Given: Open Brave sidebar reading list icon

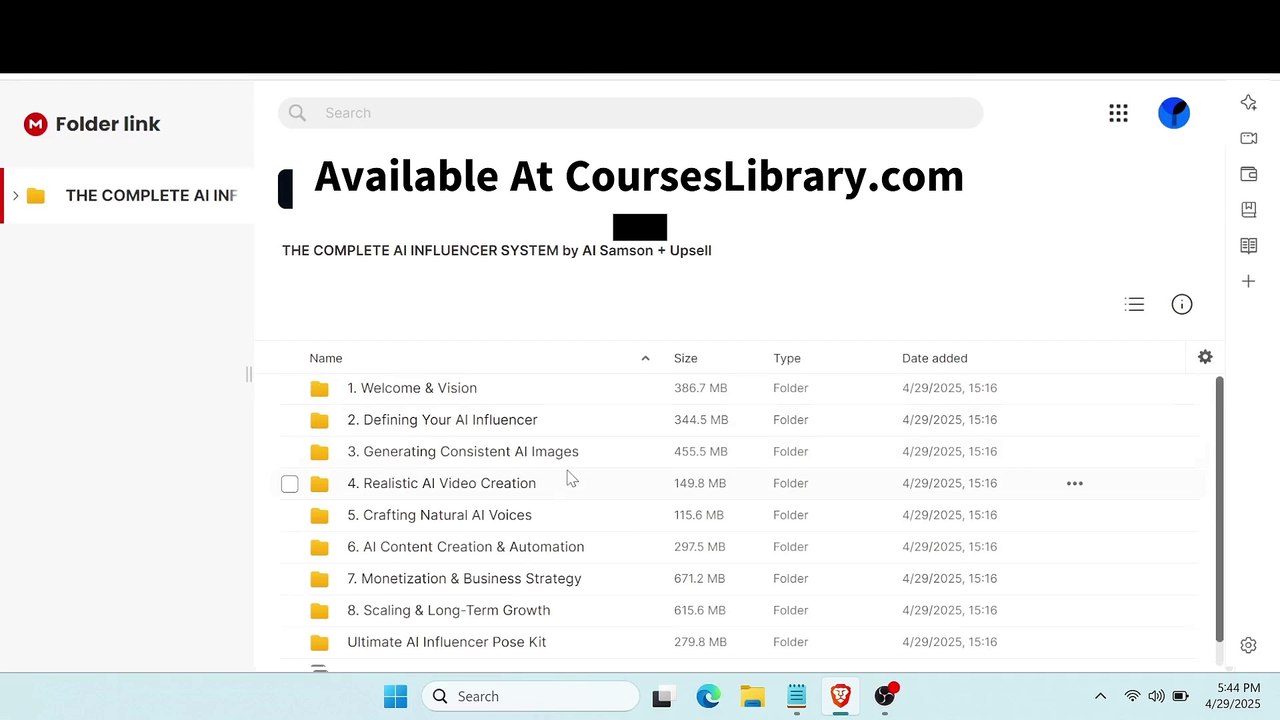Looking at the screenshot, I should 1249,246.
